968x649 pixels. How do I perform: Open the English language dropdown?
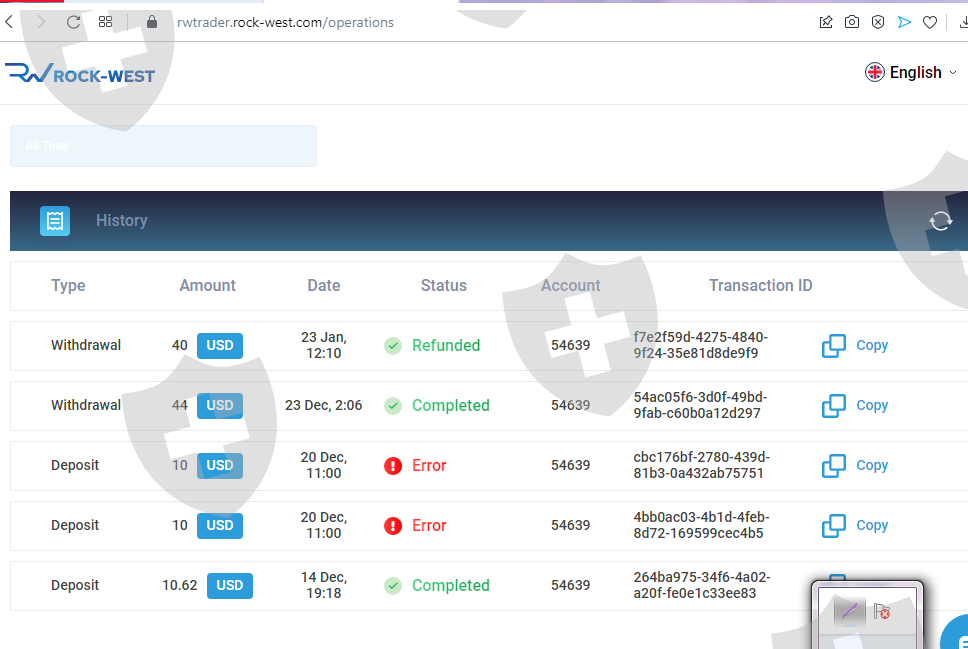911,72
